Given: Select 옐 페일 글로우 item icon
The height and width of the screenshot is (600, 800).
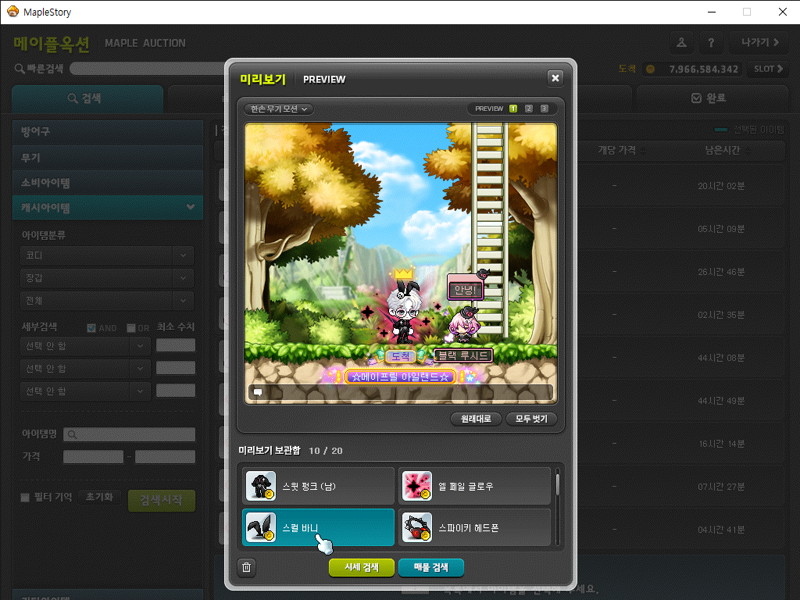Looking at the screenshot, I should coord(417,486).
